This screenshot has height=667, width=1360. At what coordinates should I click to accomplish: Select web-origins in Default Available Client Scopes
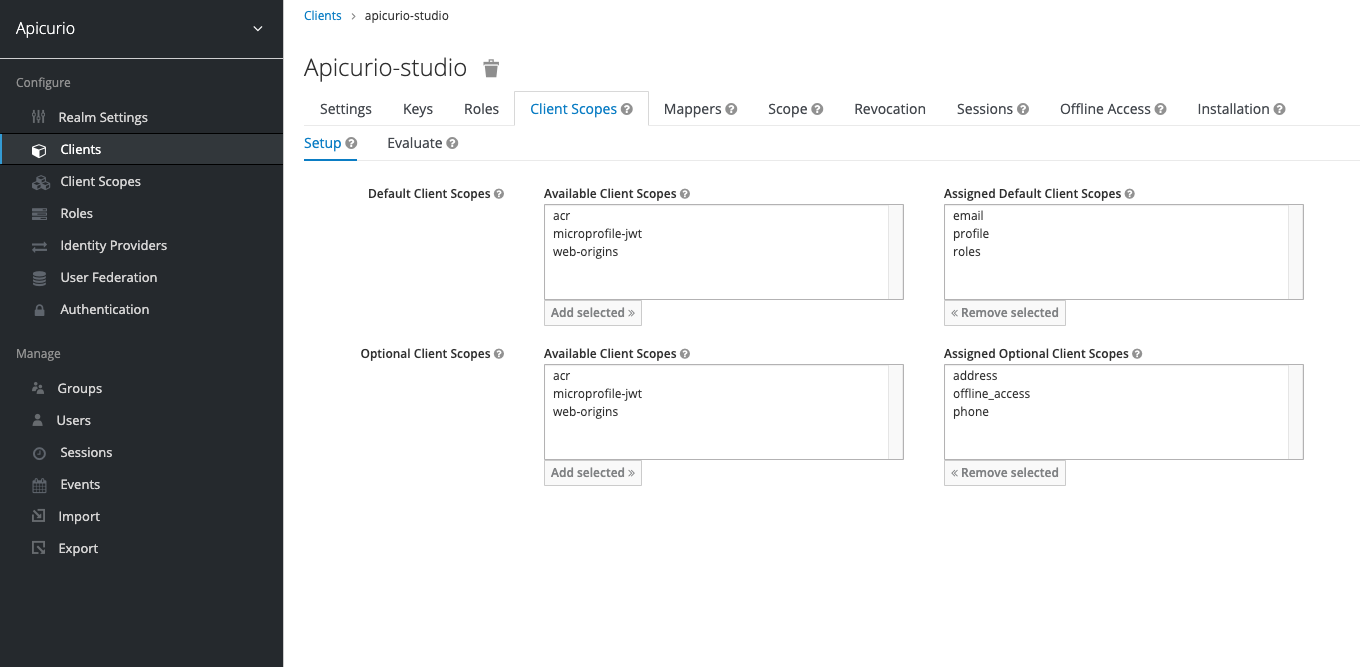(x=716, y=252)
